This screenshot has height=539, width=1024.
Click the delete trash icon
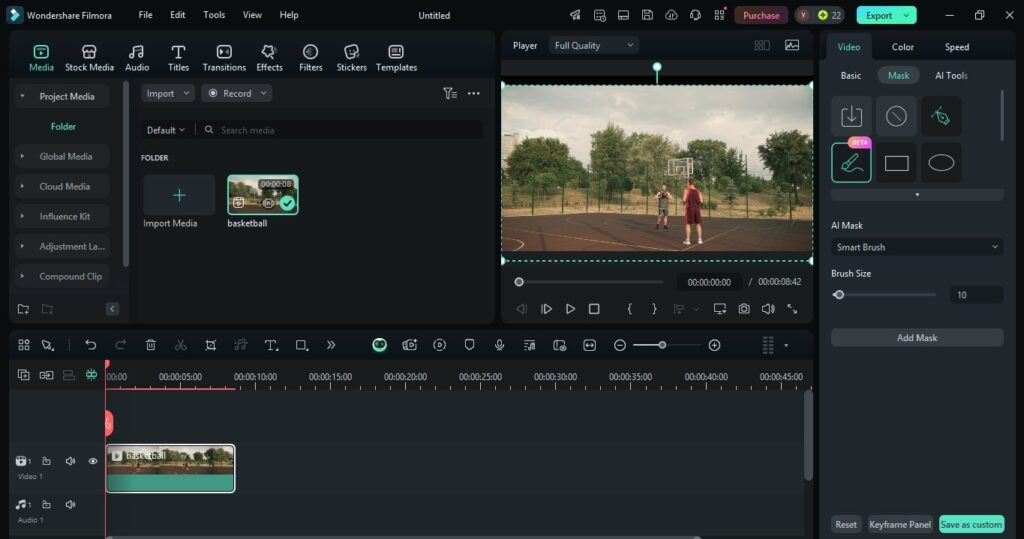pos(151,345)
